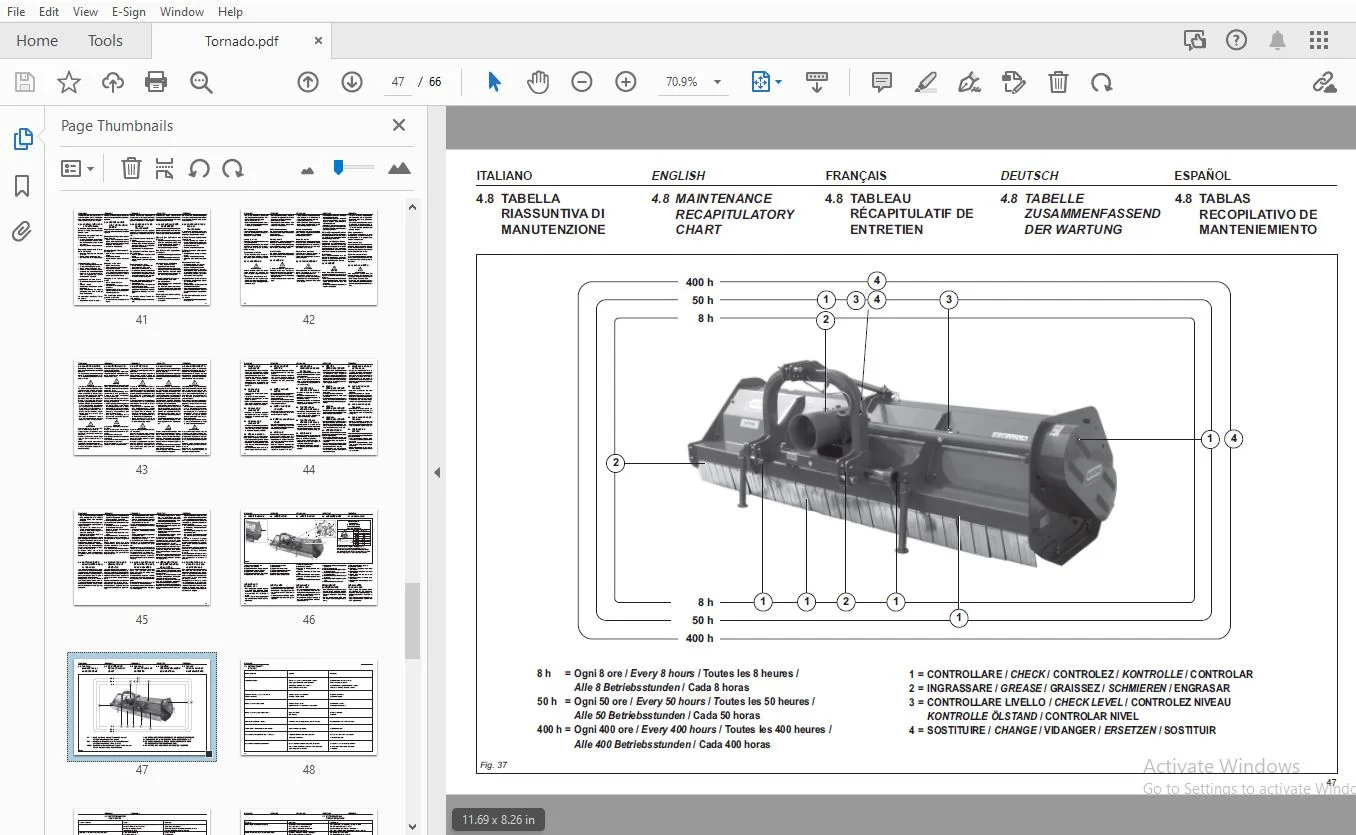Print the document
This screenshot has width=1356, height=835.
[156, 82]
